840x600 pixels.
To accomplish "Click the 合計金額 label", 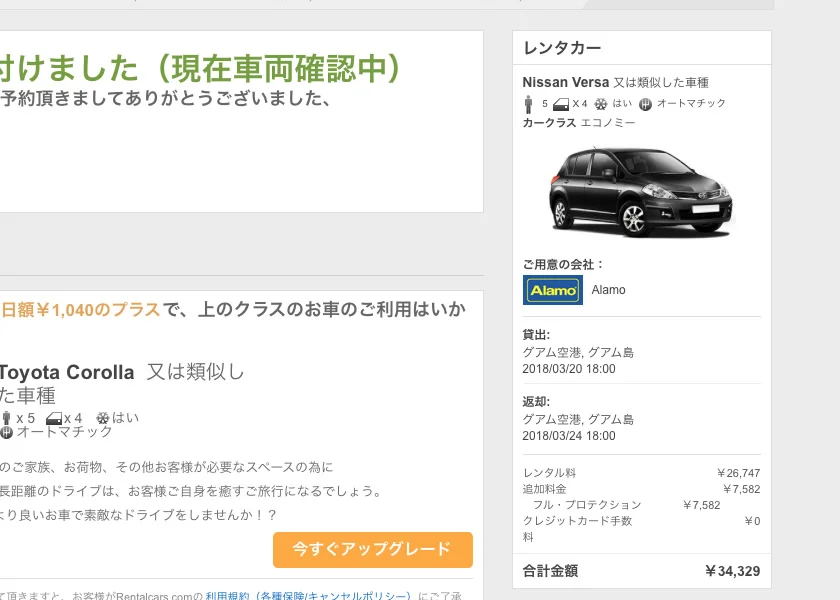I will click(550, 571).
